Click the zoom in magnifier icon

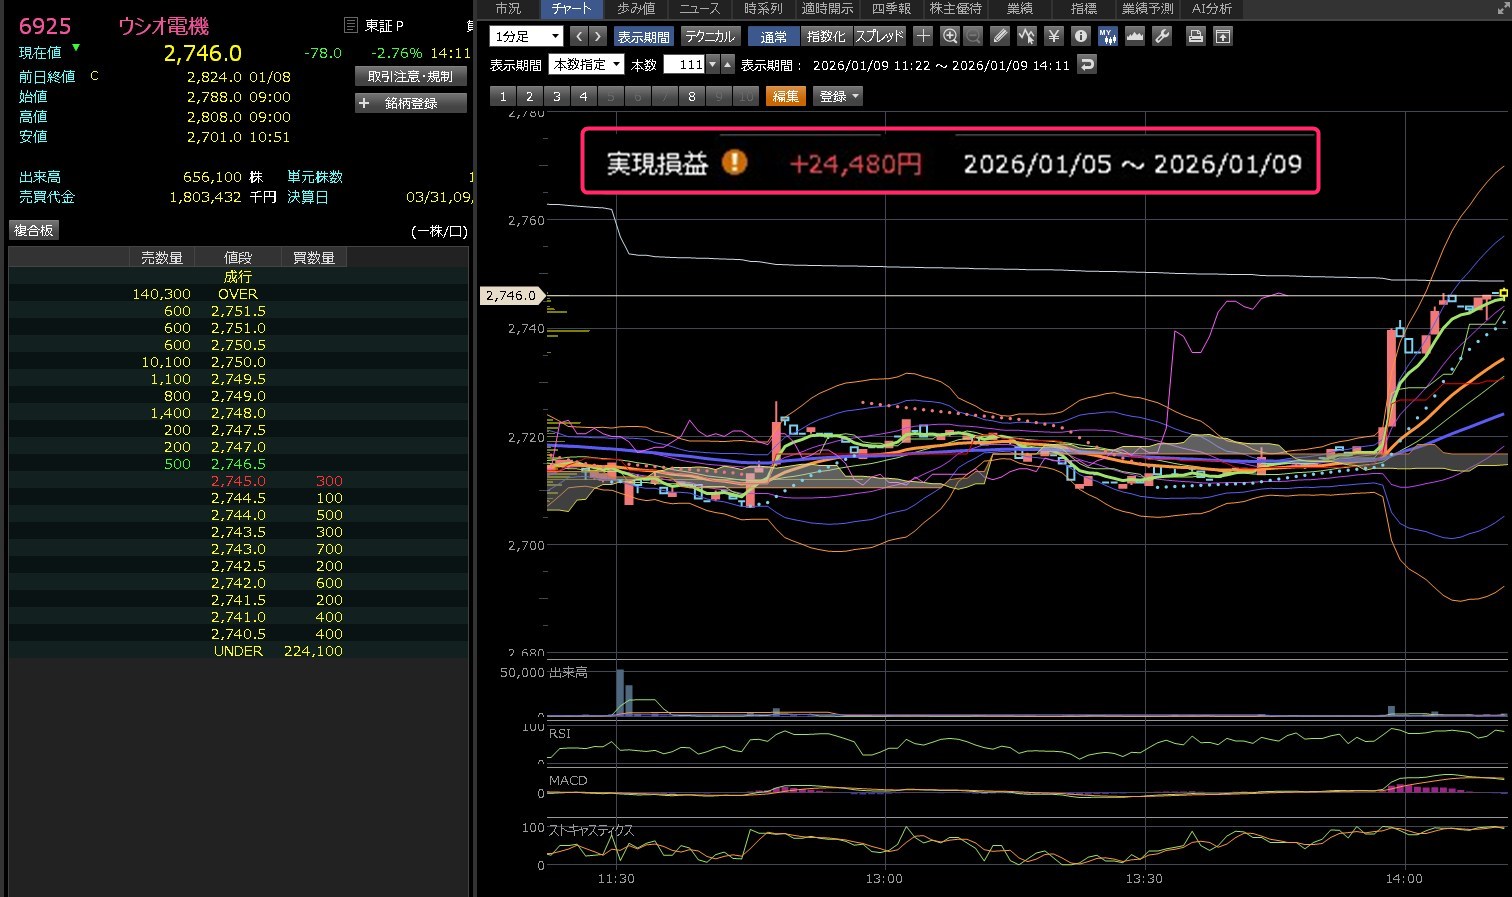click(x=950, y=36)
